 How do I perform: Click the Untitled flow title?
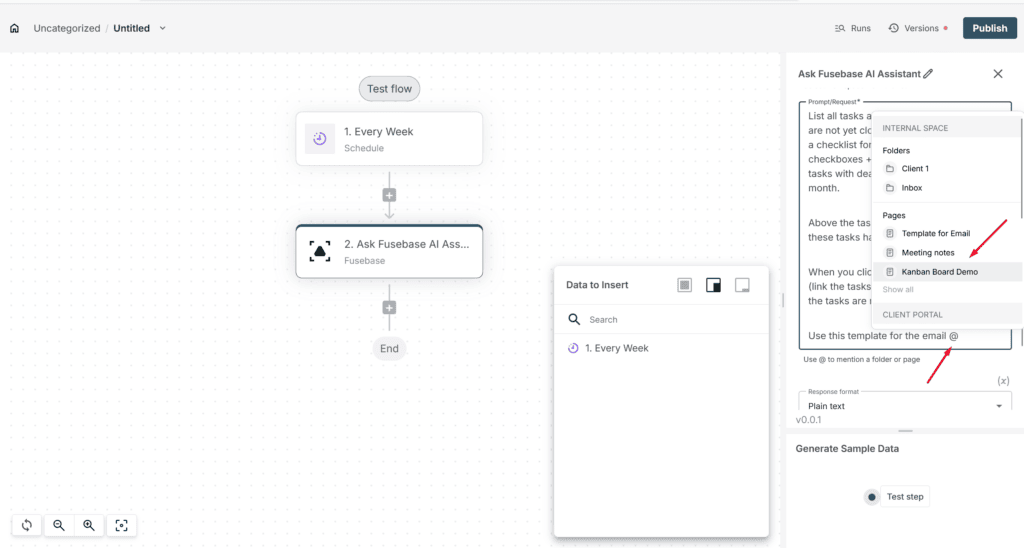(131, 28)
